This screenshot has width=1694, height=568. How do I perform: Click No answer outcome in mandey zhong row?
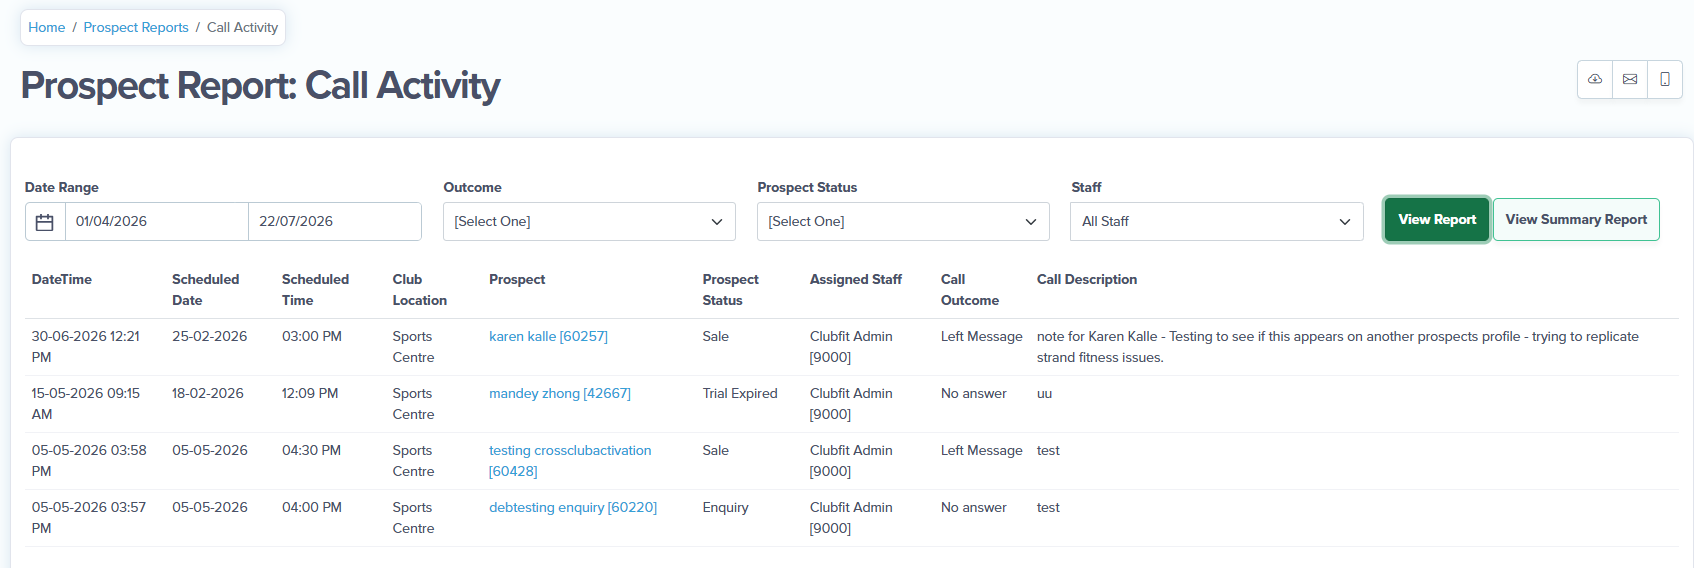(974, 394)
